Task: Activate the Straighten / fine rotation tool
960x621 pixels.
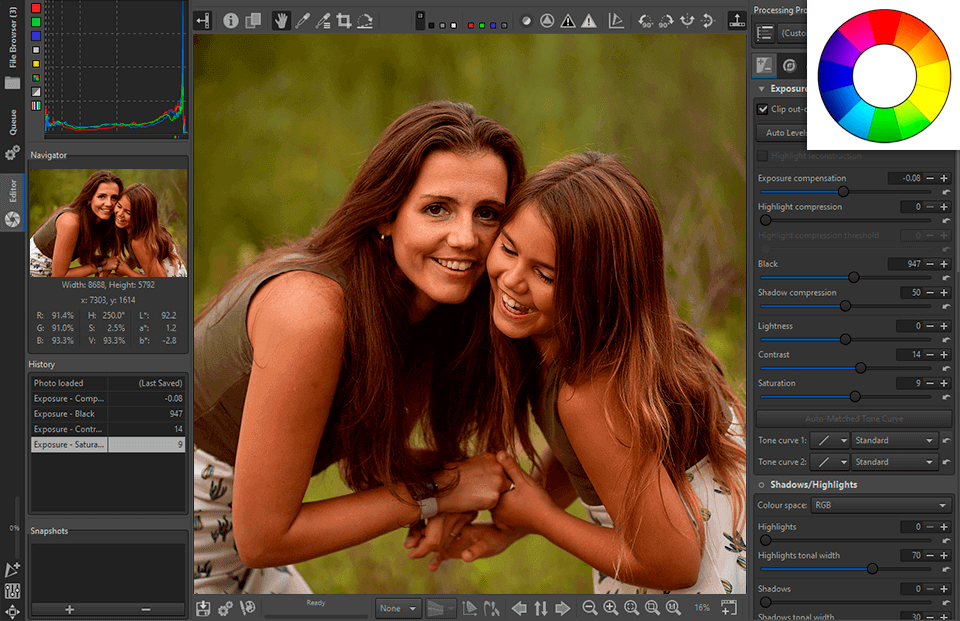Action: coord(365,20)
